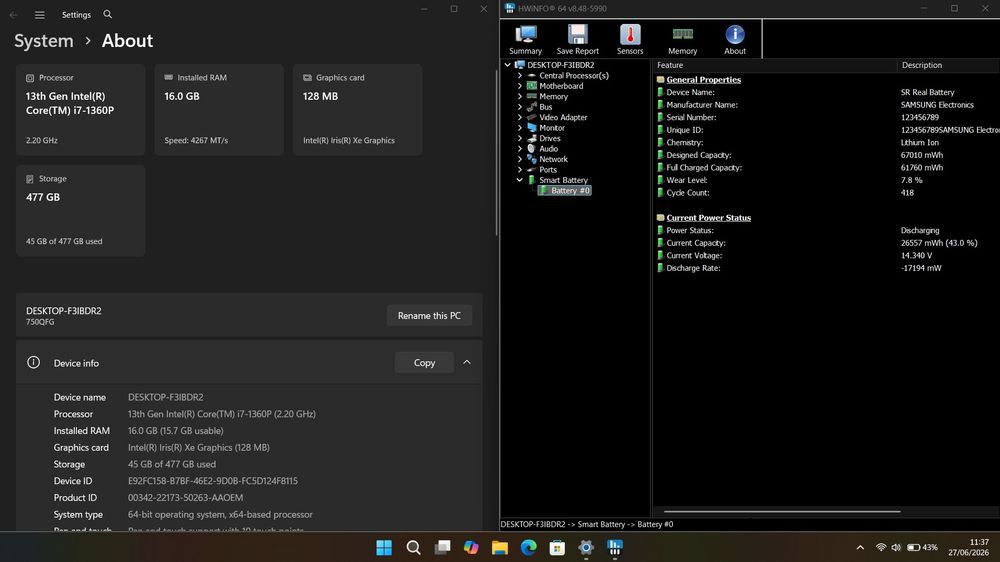Select the Battery #0 tree item
Image resolution: width=1000 pixels, height=562 pixels.
coord(565,191)
